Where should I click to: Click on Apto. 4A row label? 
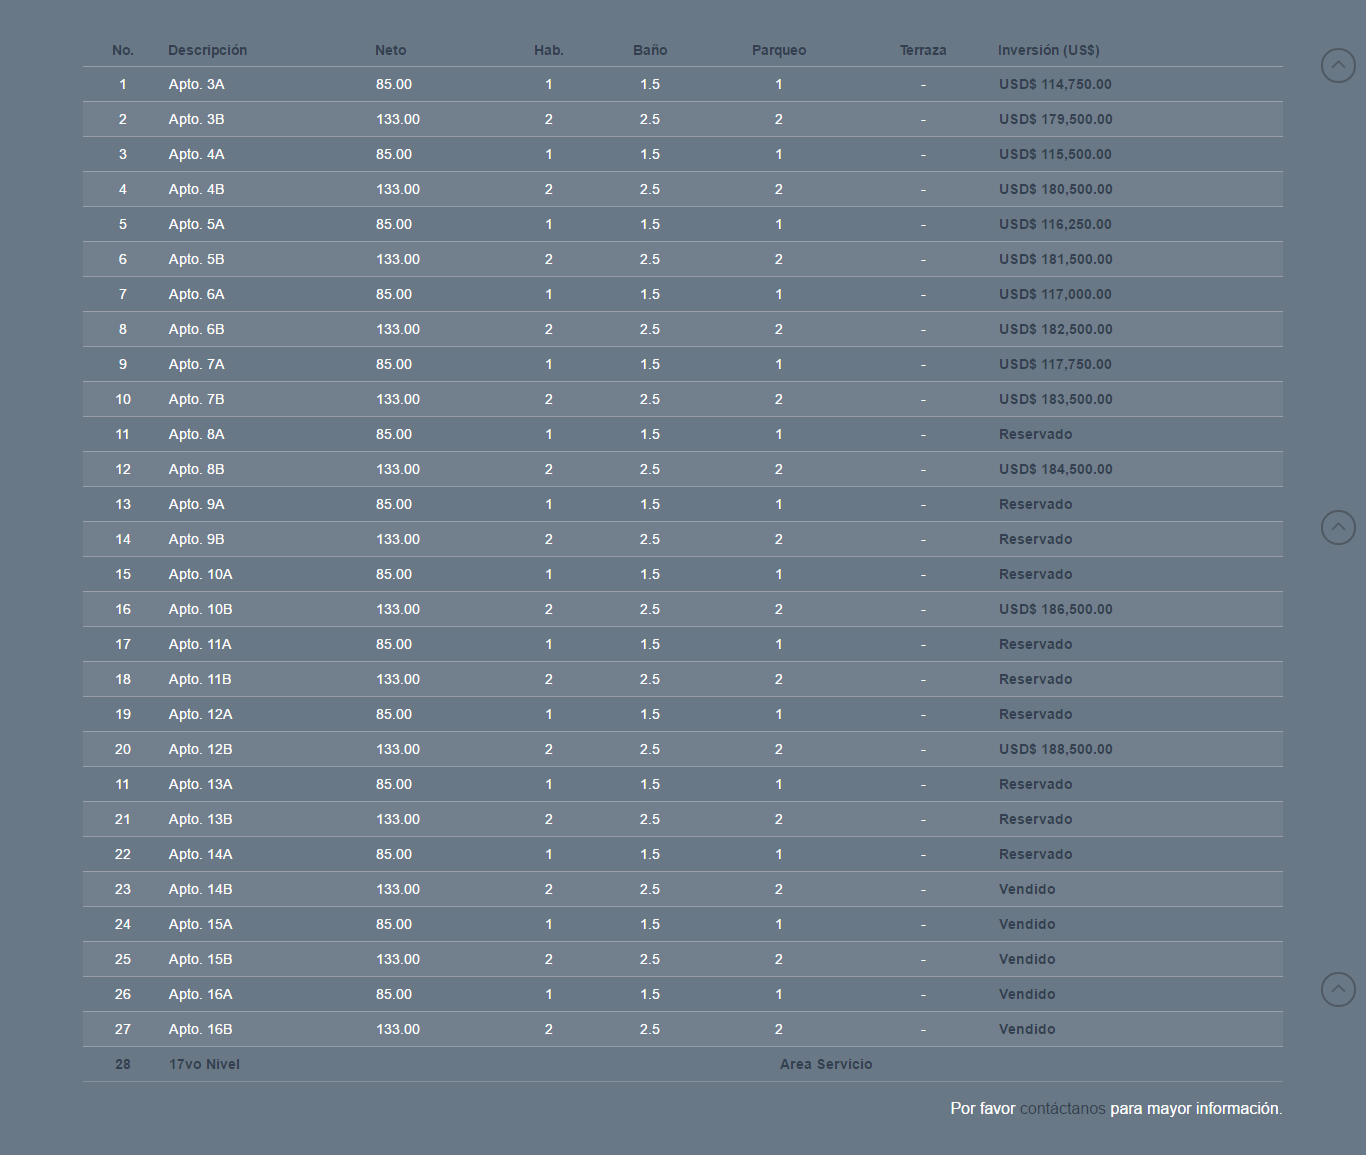click(x=196, y=155)
